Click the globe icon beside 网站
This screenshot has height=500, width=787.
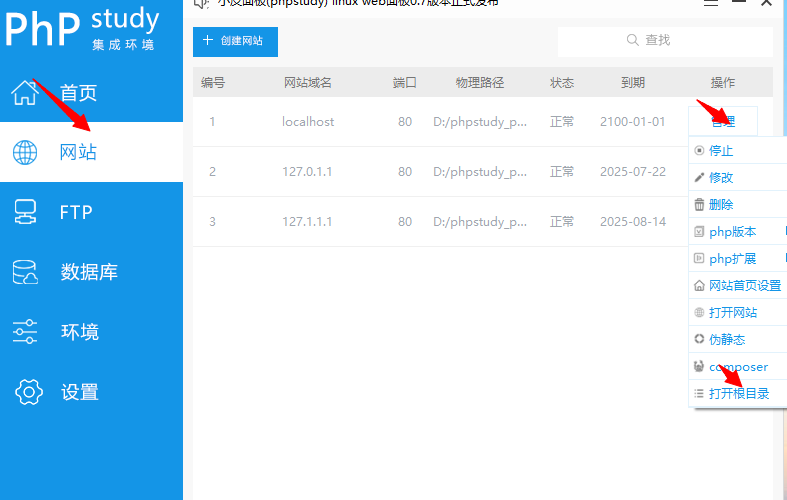tap(25, 152)
